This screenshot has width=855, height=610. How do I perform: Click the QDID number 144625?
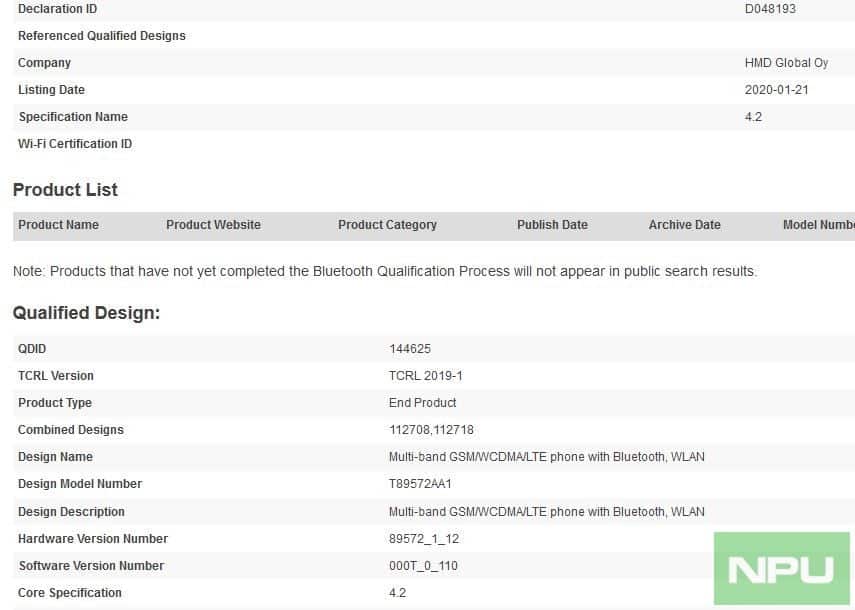[410, 349]
